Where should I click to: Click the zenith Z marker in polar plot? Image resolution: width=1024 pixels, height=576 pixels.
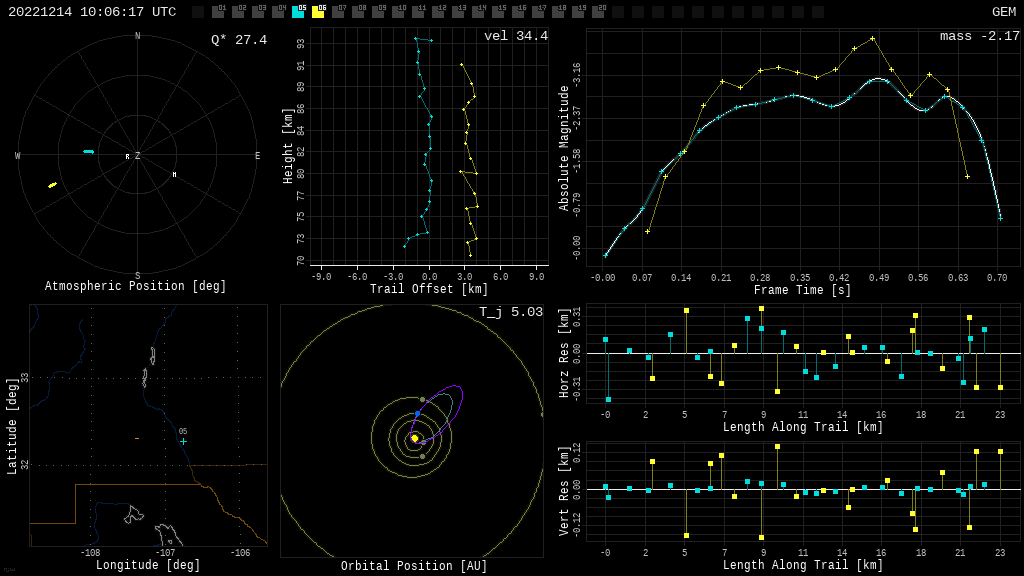(x=137, y=156)
